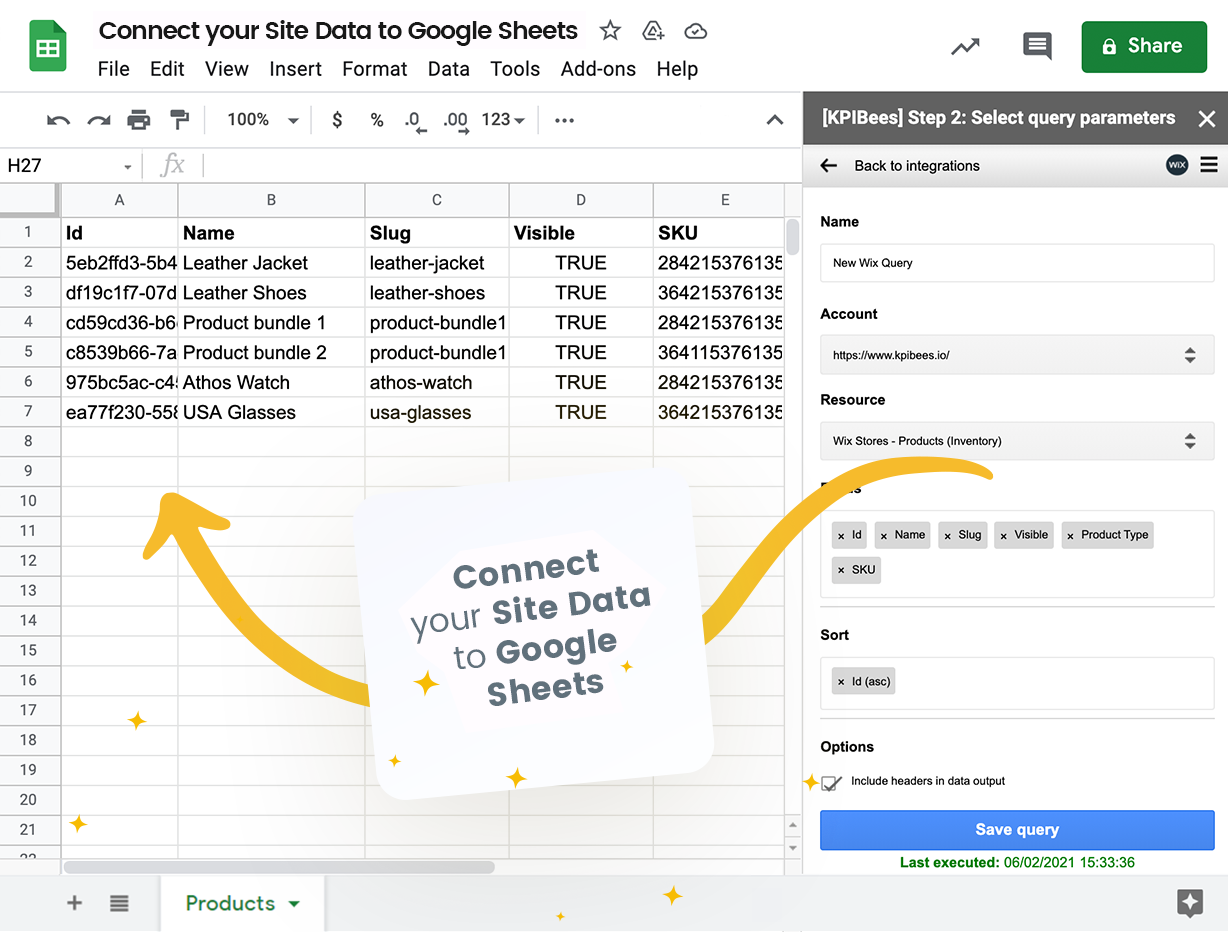Remove the Id (asc) sort tag
The height and width of the screenshot is (932, 1228).
tap(841, 683)
